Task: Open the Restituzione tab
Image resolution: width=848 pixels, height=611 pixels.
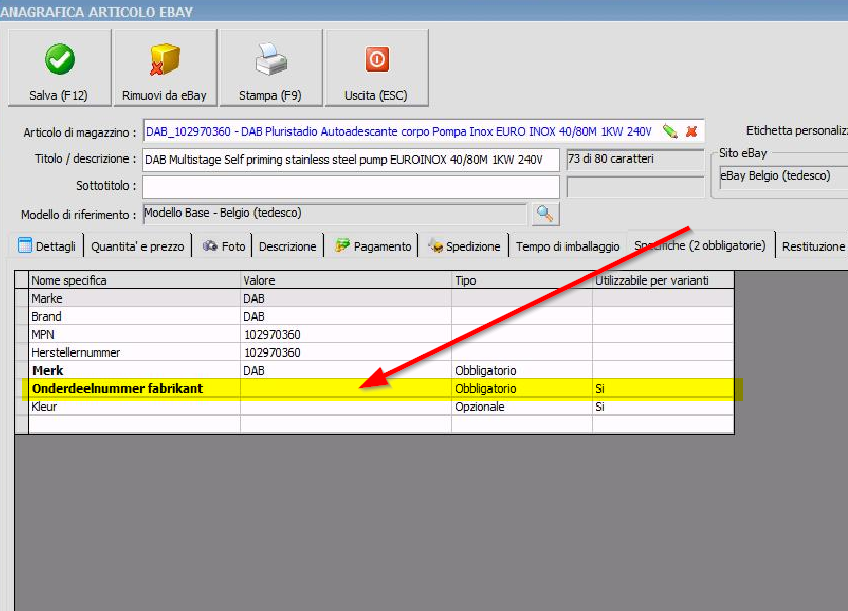Action: pos(812,246)
